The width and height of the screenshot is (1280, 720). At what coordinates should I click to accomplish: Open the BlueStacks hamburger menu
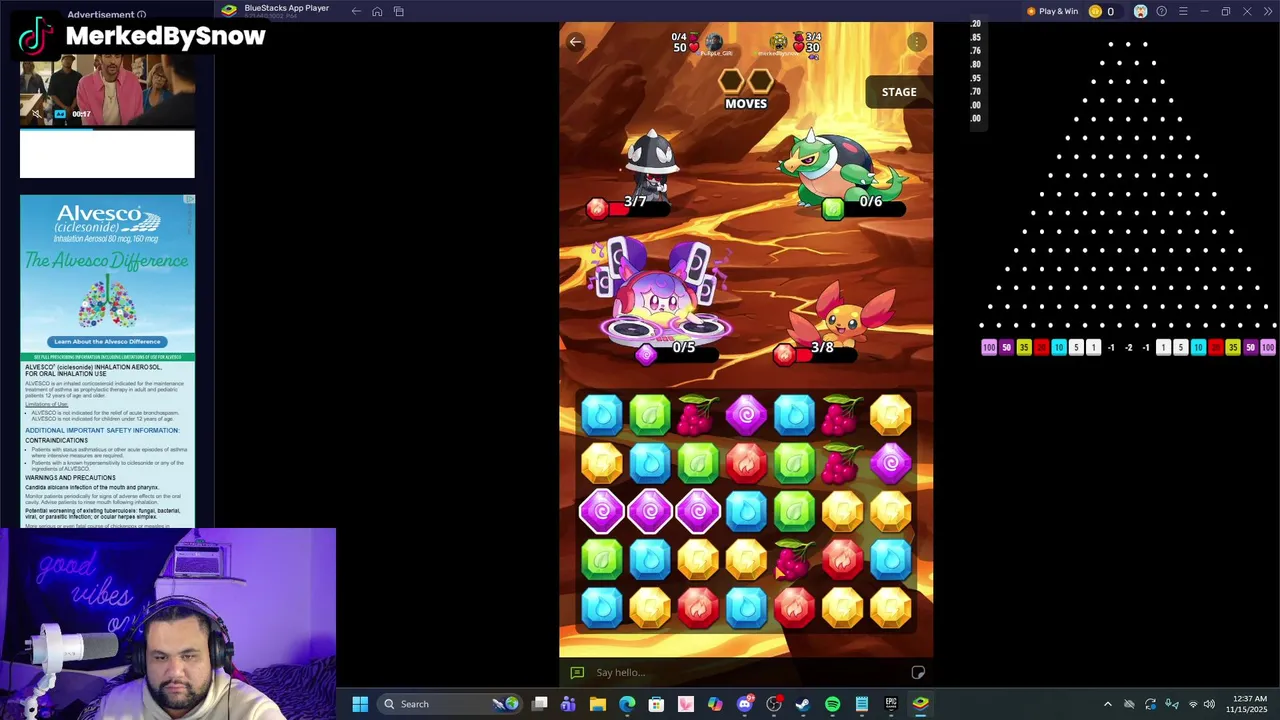pyautogui.click(x=1183, y=11)
